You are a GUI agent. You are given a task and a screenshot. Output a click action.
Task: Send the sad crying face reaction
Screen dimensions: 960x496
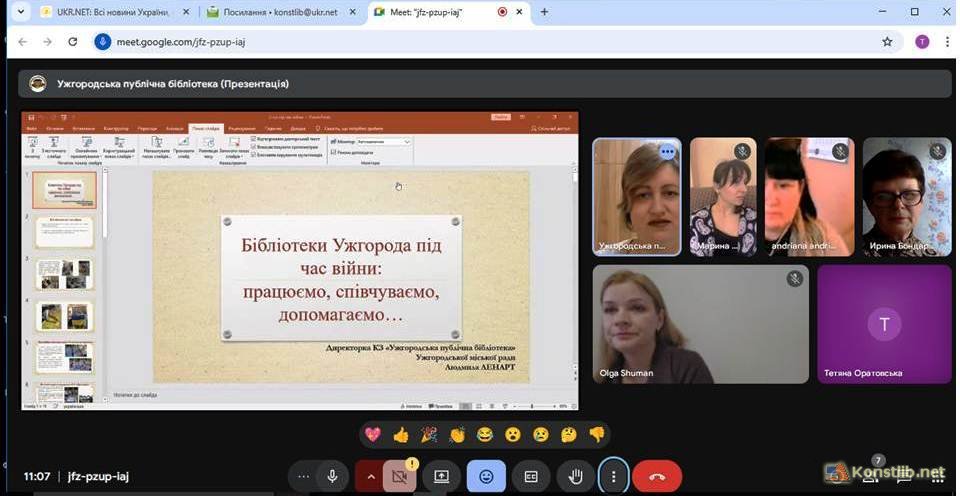(x=541, y=434)
